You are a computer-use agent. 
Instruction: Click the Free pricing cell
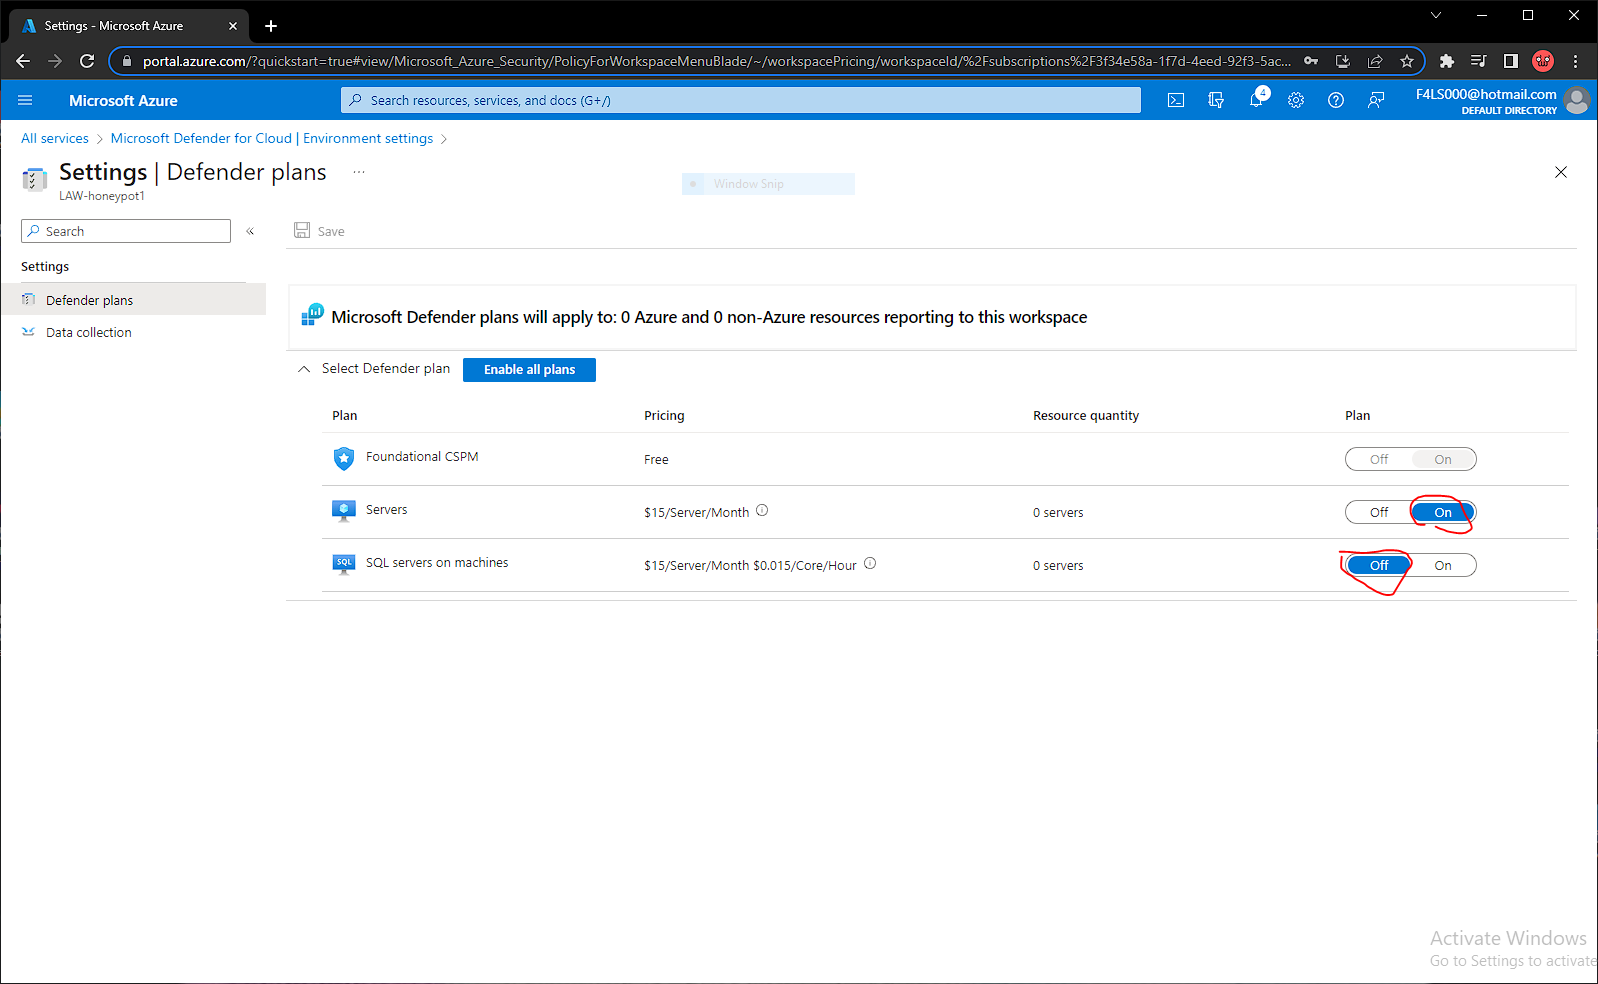click(656, 459)
